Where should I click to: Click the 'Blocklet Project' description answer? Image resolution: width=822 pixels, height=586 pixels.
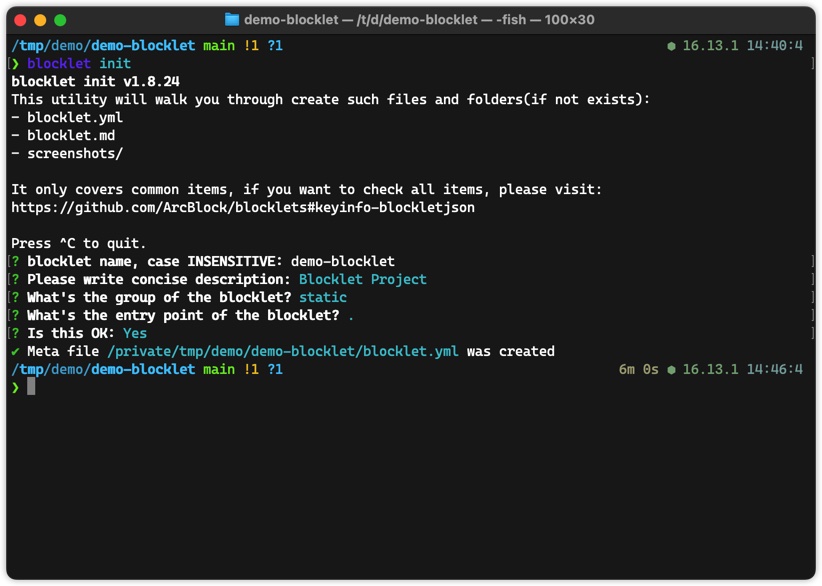[x=363, y=280]
